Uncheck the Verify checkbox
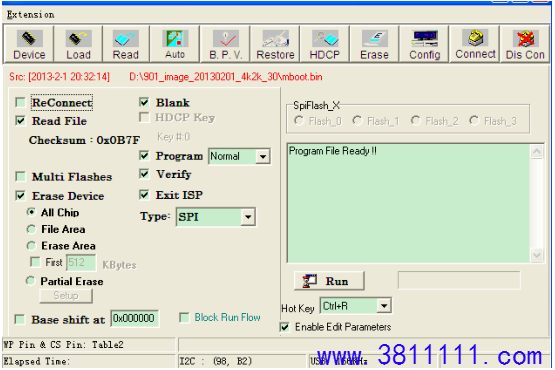The width and height of the screenshot is (555, 370). tap(144, 174)
